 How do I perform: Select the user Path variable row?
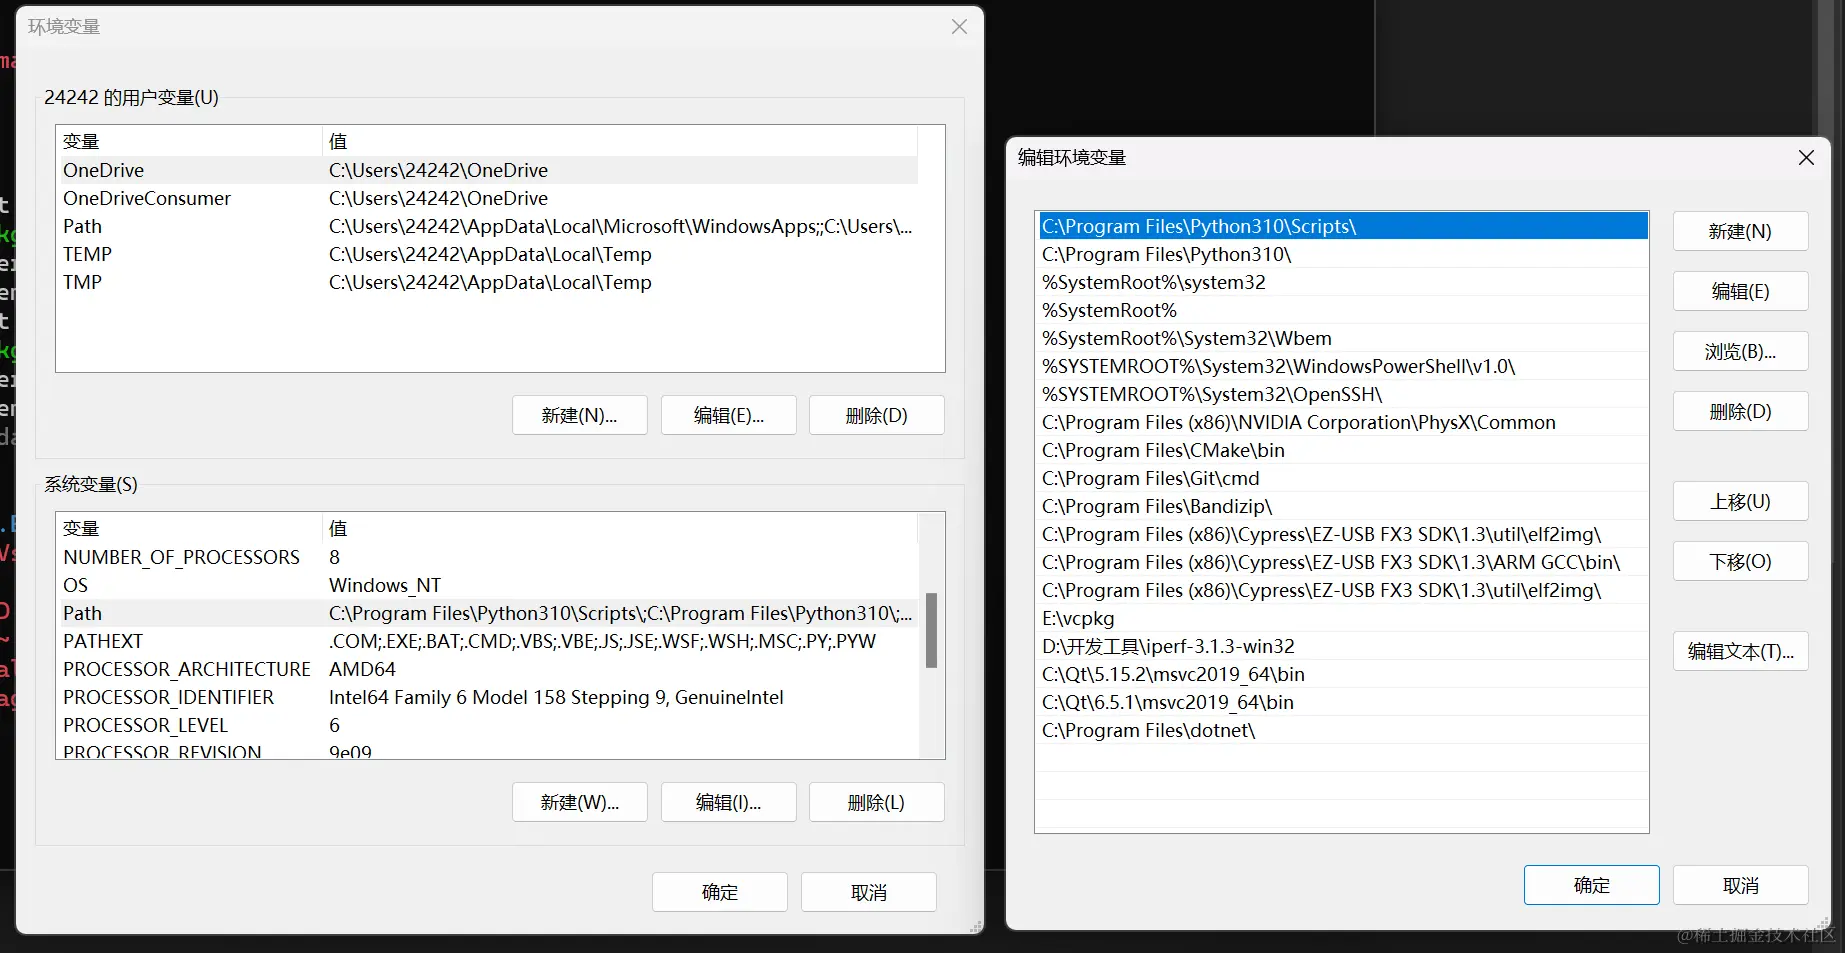488,226
